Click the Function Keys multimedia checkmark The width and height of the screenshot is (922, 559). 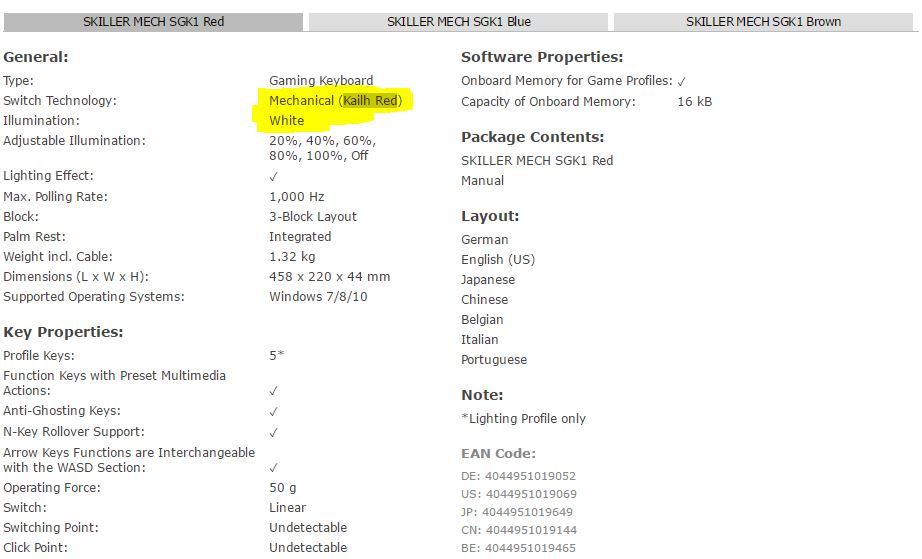click(273, 391)
